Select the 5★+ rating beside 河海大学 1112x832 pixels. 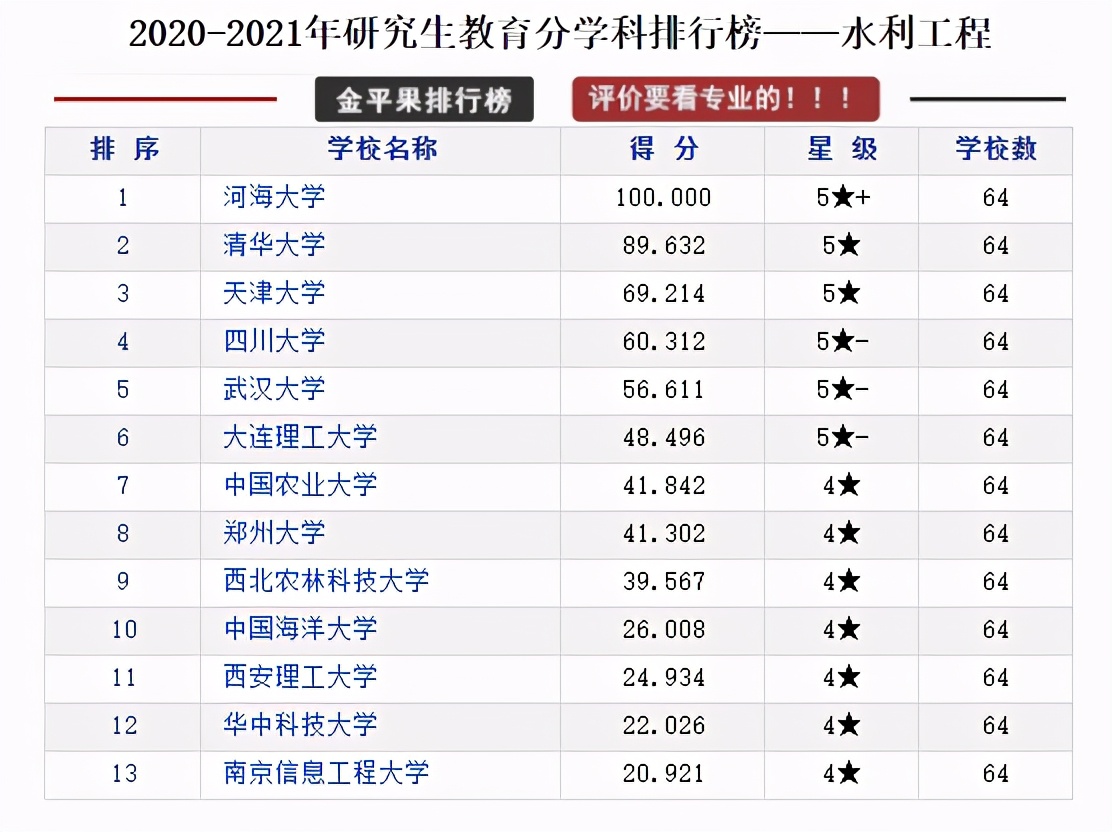point(840,198)
